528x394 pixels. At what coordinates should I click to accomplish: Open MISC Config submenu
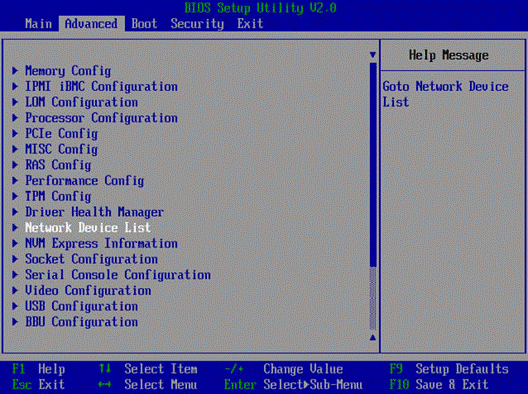[62, 149]
